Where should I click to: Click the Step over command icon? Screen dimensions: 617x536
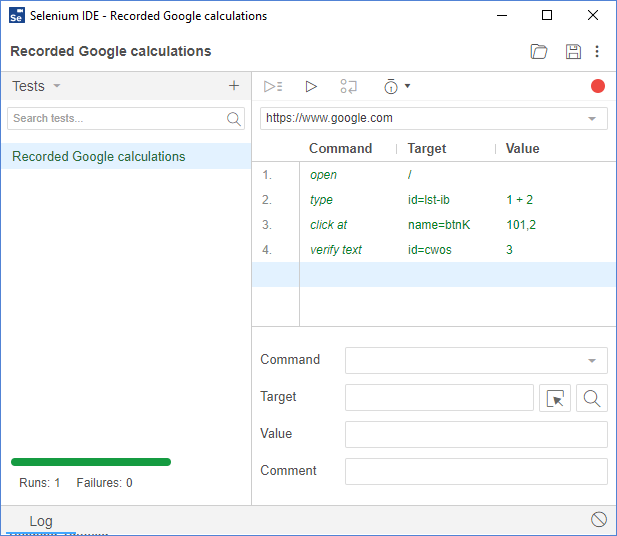point(349,86)
